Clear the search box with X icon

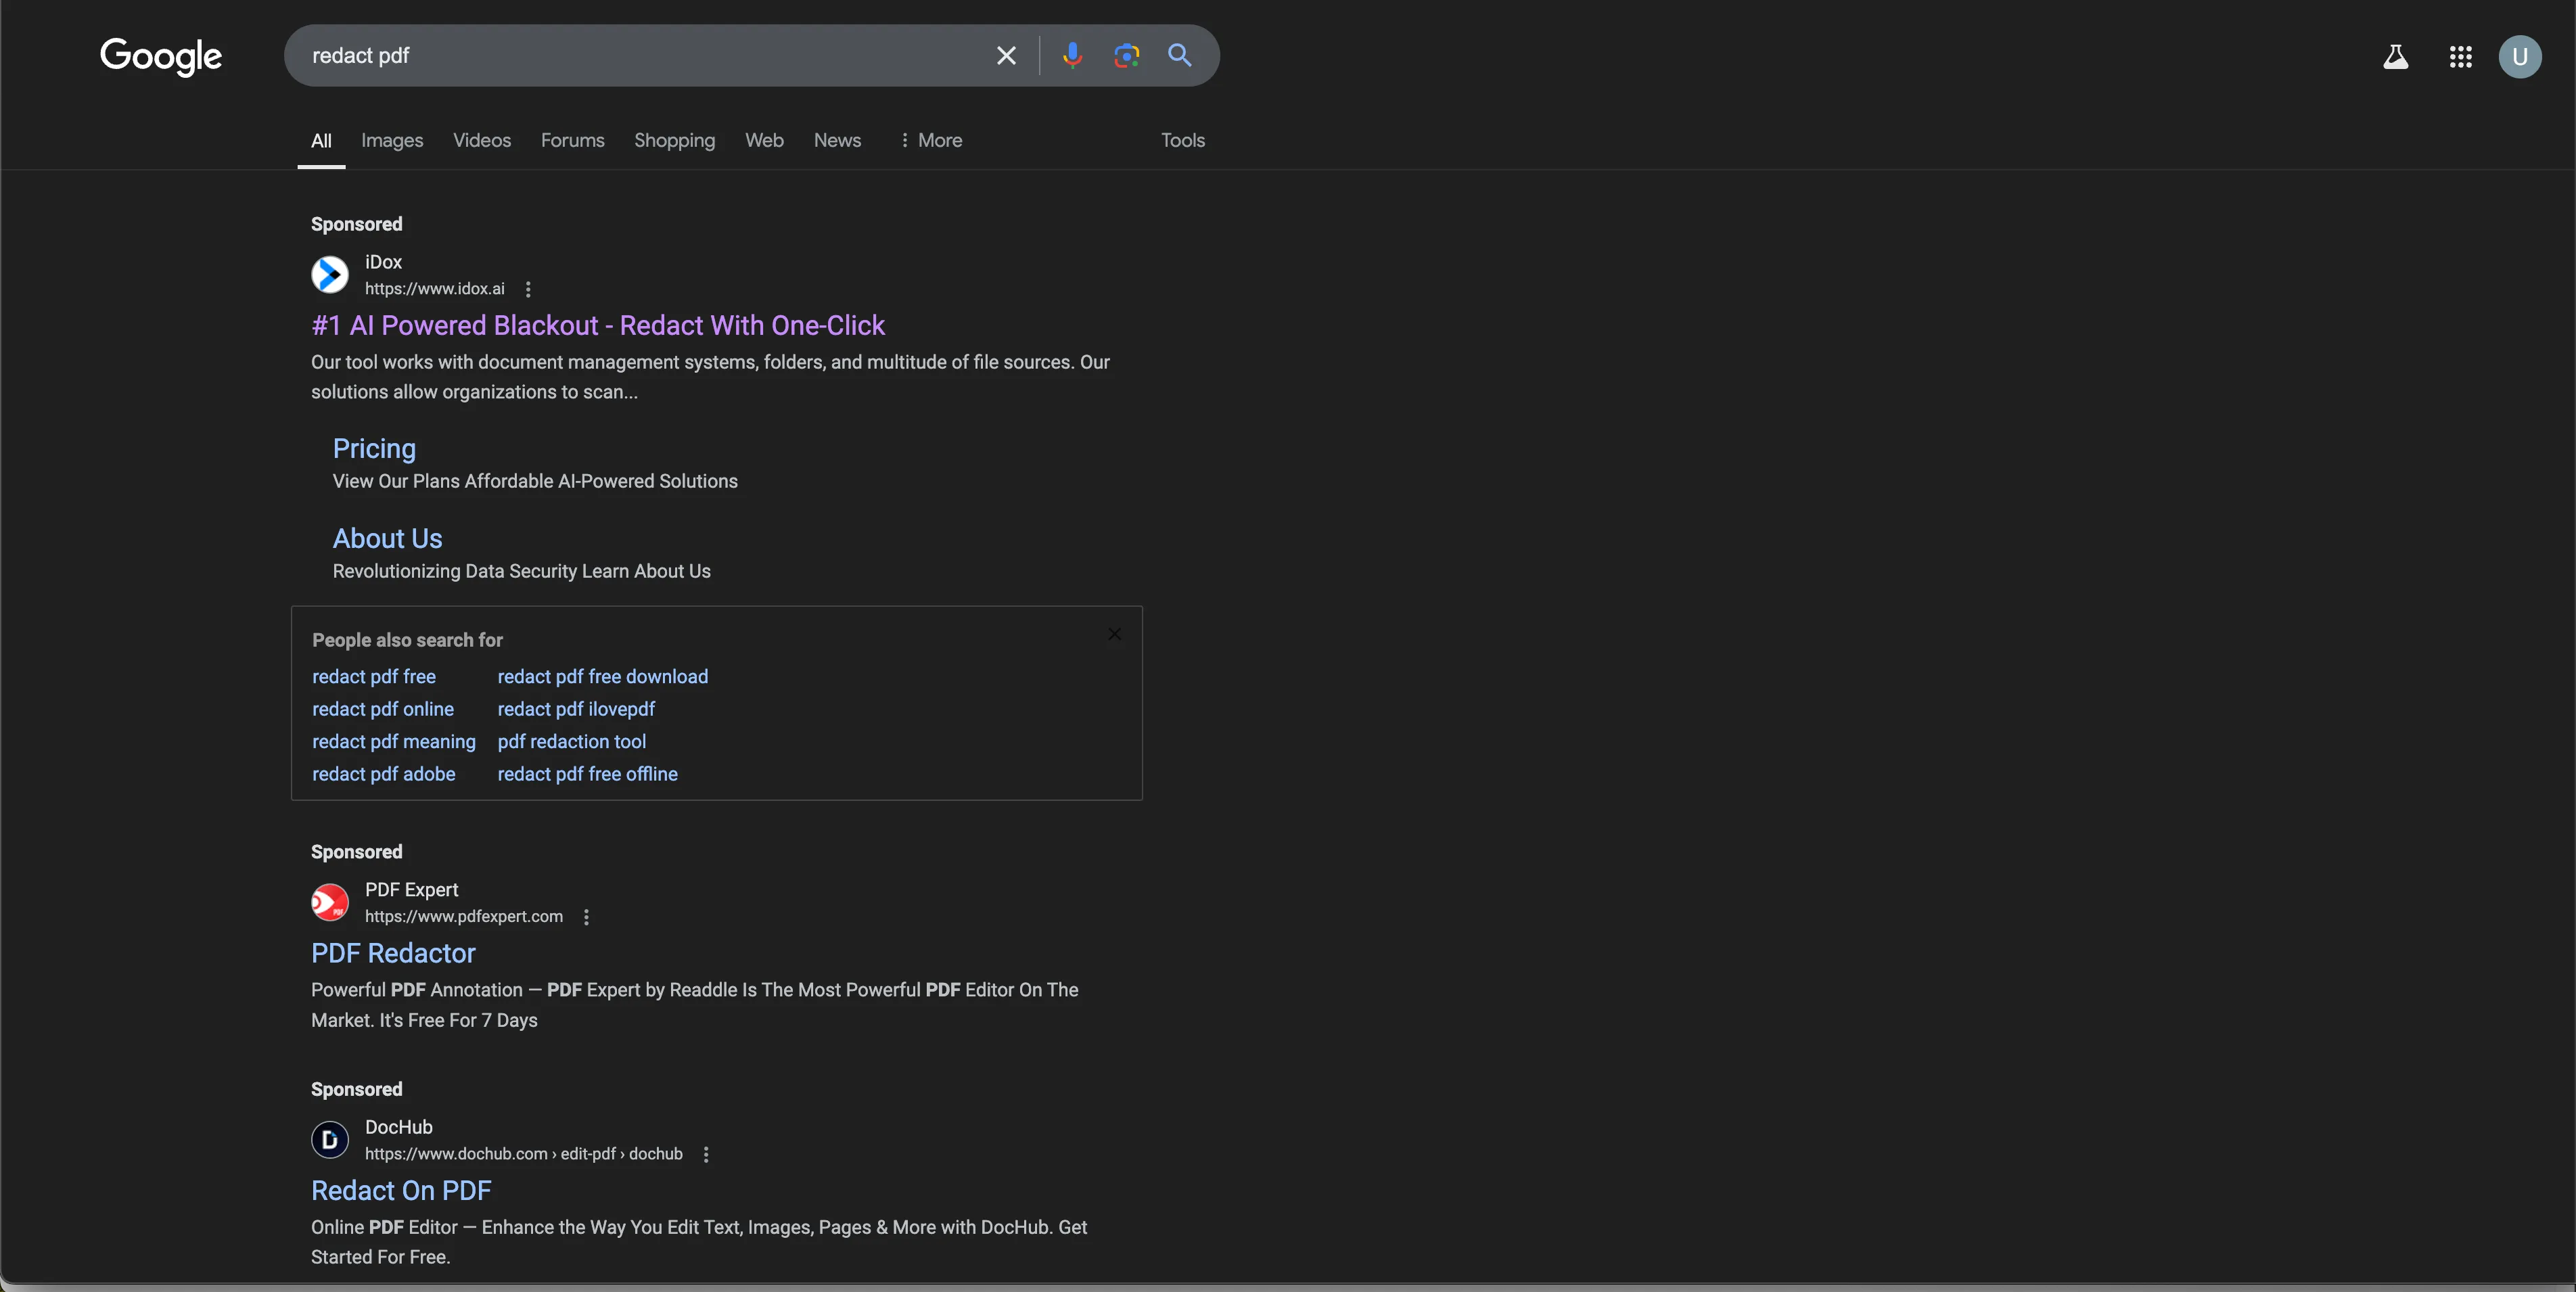pos(1006,56)
